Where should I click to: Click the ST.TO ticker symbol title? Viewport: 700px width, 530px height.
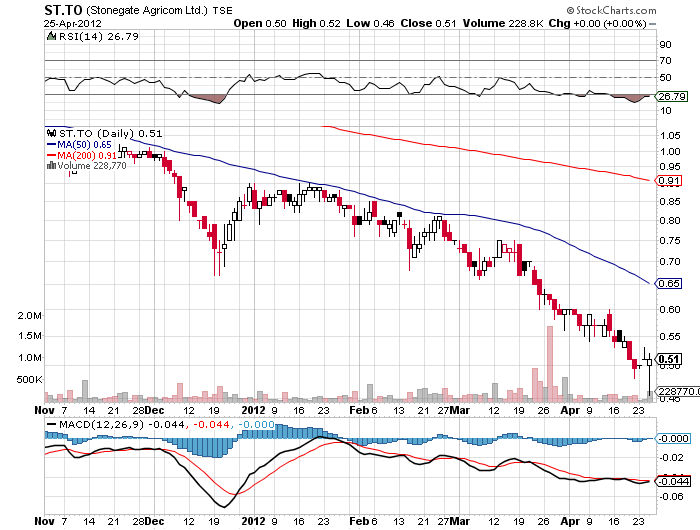point(63,10)
